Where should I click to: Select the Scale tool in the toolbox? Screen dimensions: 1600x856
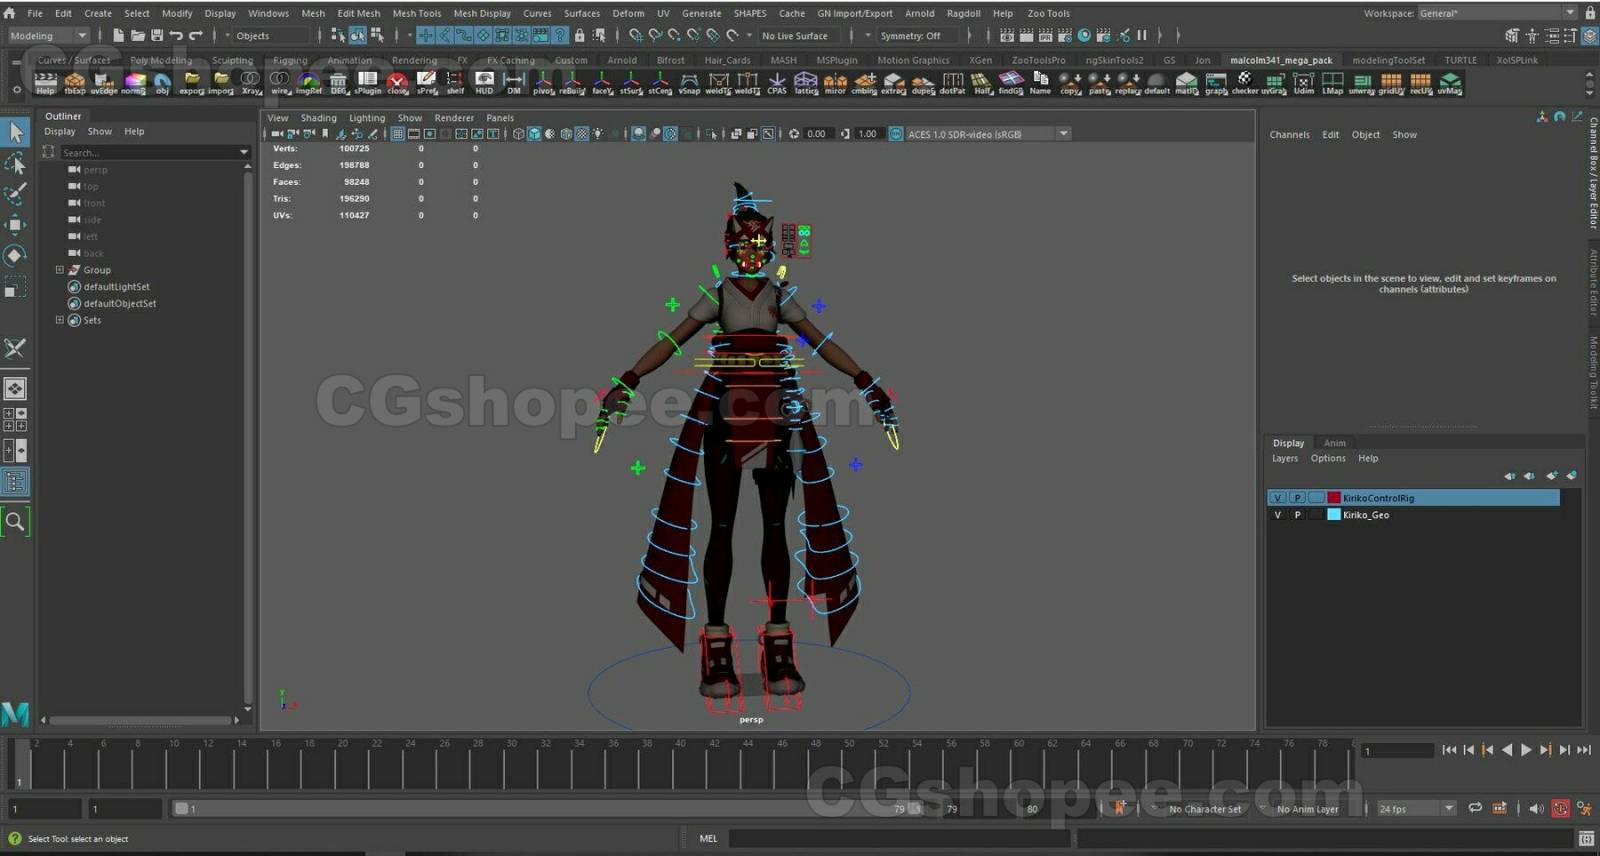pos(15,287)
